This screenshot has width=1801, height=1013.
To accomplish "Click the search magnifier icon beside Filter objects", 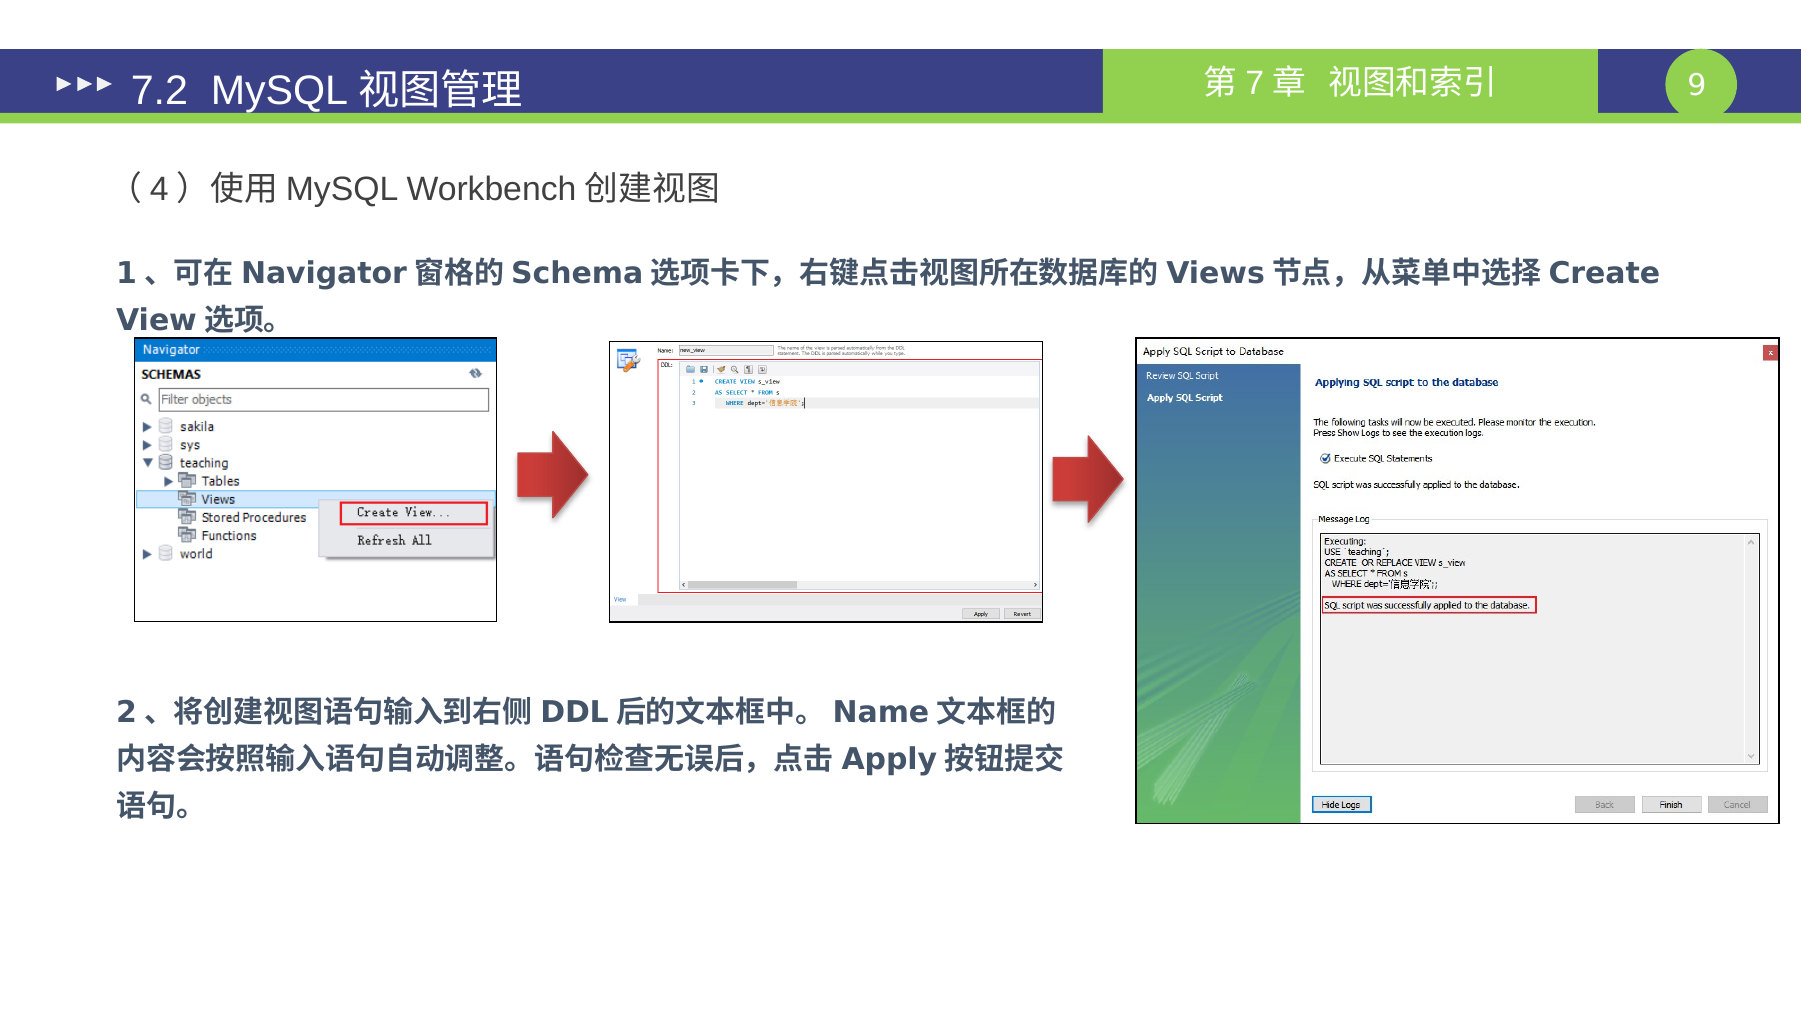I will 146,399.
